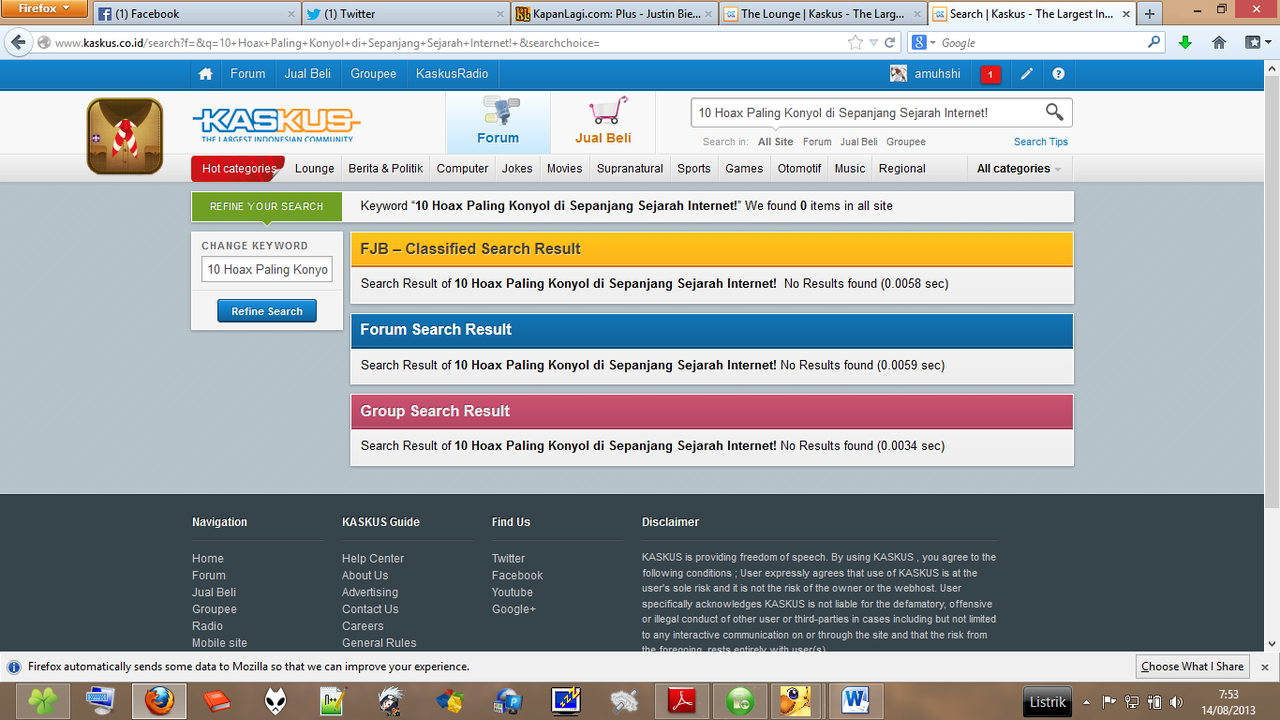The image size is (1280, 720).
Task: Switch to The Lounge Kaskus tab
Action: coord(822,14)
